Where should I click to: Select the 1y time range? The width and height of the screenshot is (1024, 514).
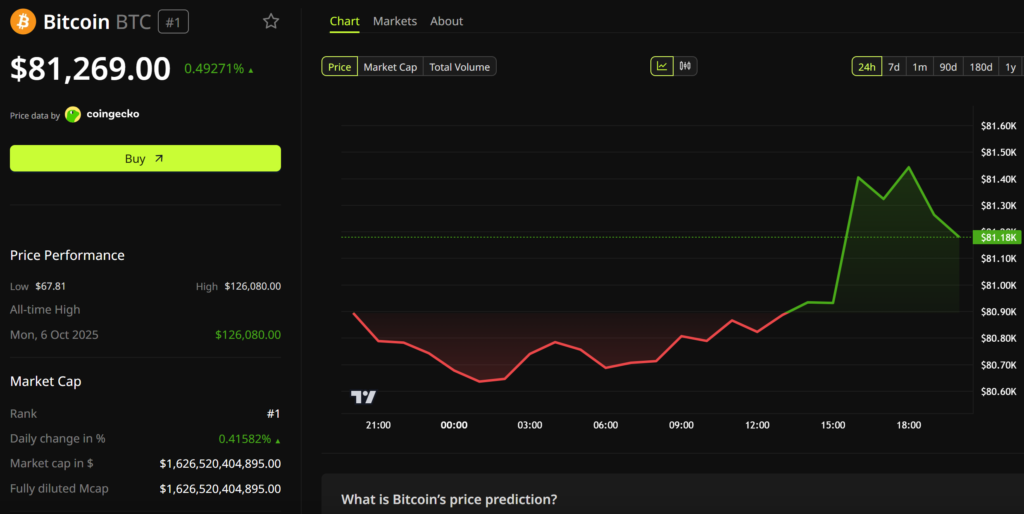pyautogui.click(x=1010, y=67)
